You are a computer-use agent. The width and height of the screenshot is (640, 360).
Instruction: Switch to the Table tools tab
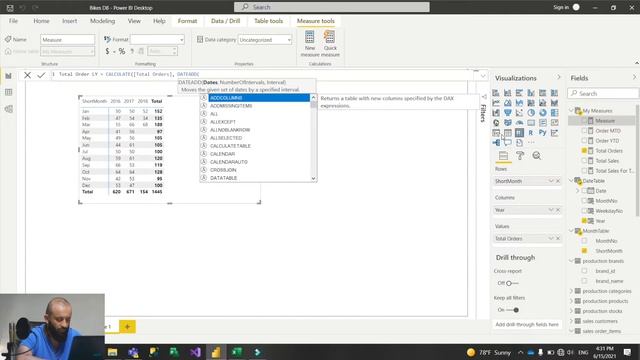(x=268, y=21)
